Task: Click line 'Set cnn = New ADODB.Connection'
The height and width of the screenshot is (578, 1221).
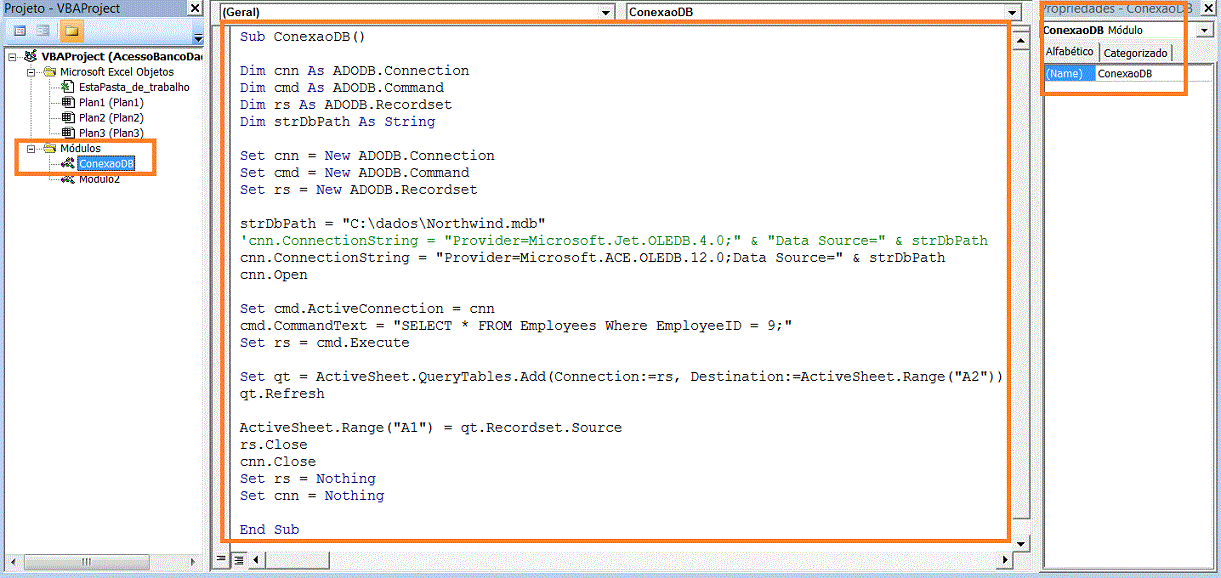Action: (x=367, y=156)
